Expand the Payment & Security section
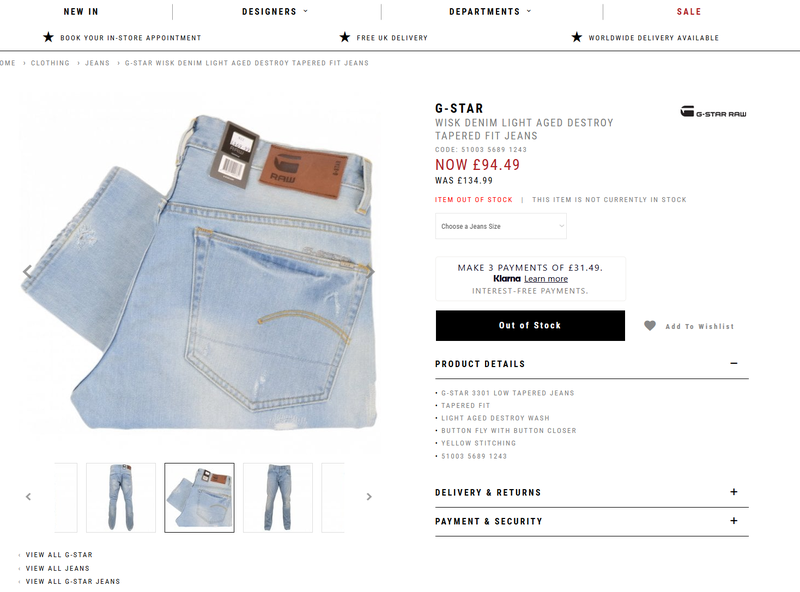The width and height of the screenshot is (800, 592). click(x=734, y=521)
